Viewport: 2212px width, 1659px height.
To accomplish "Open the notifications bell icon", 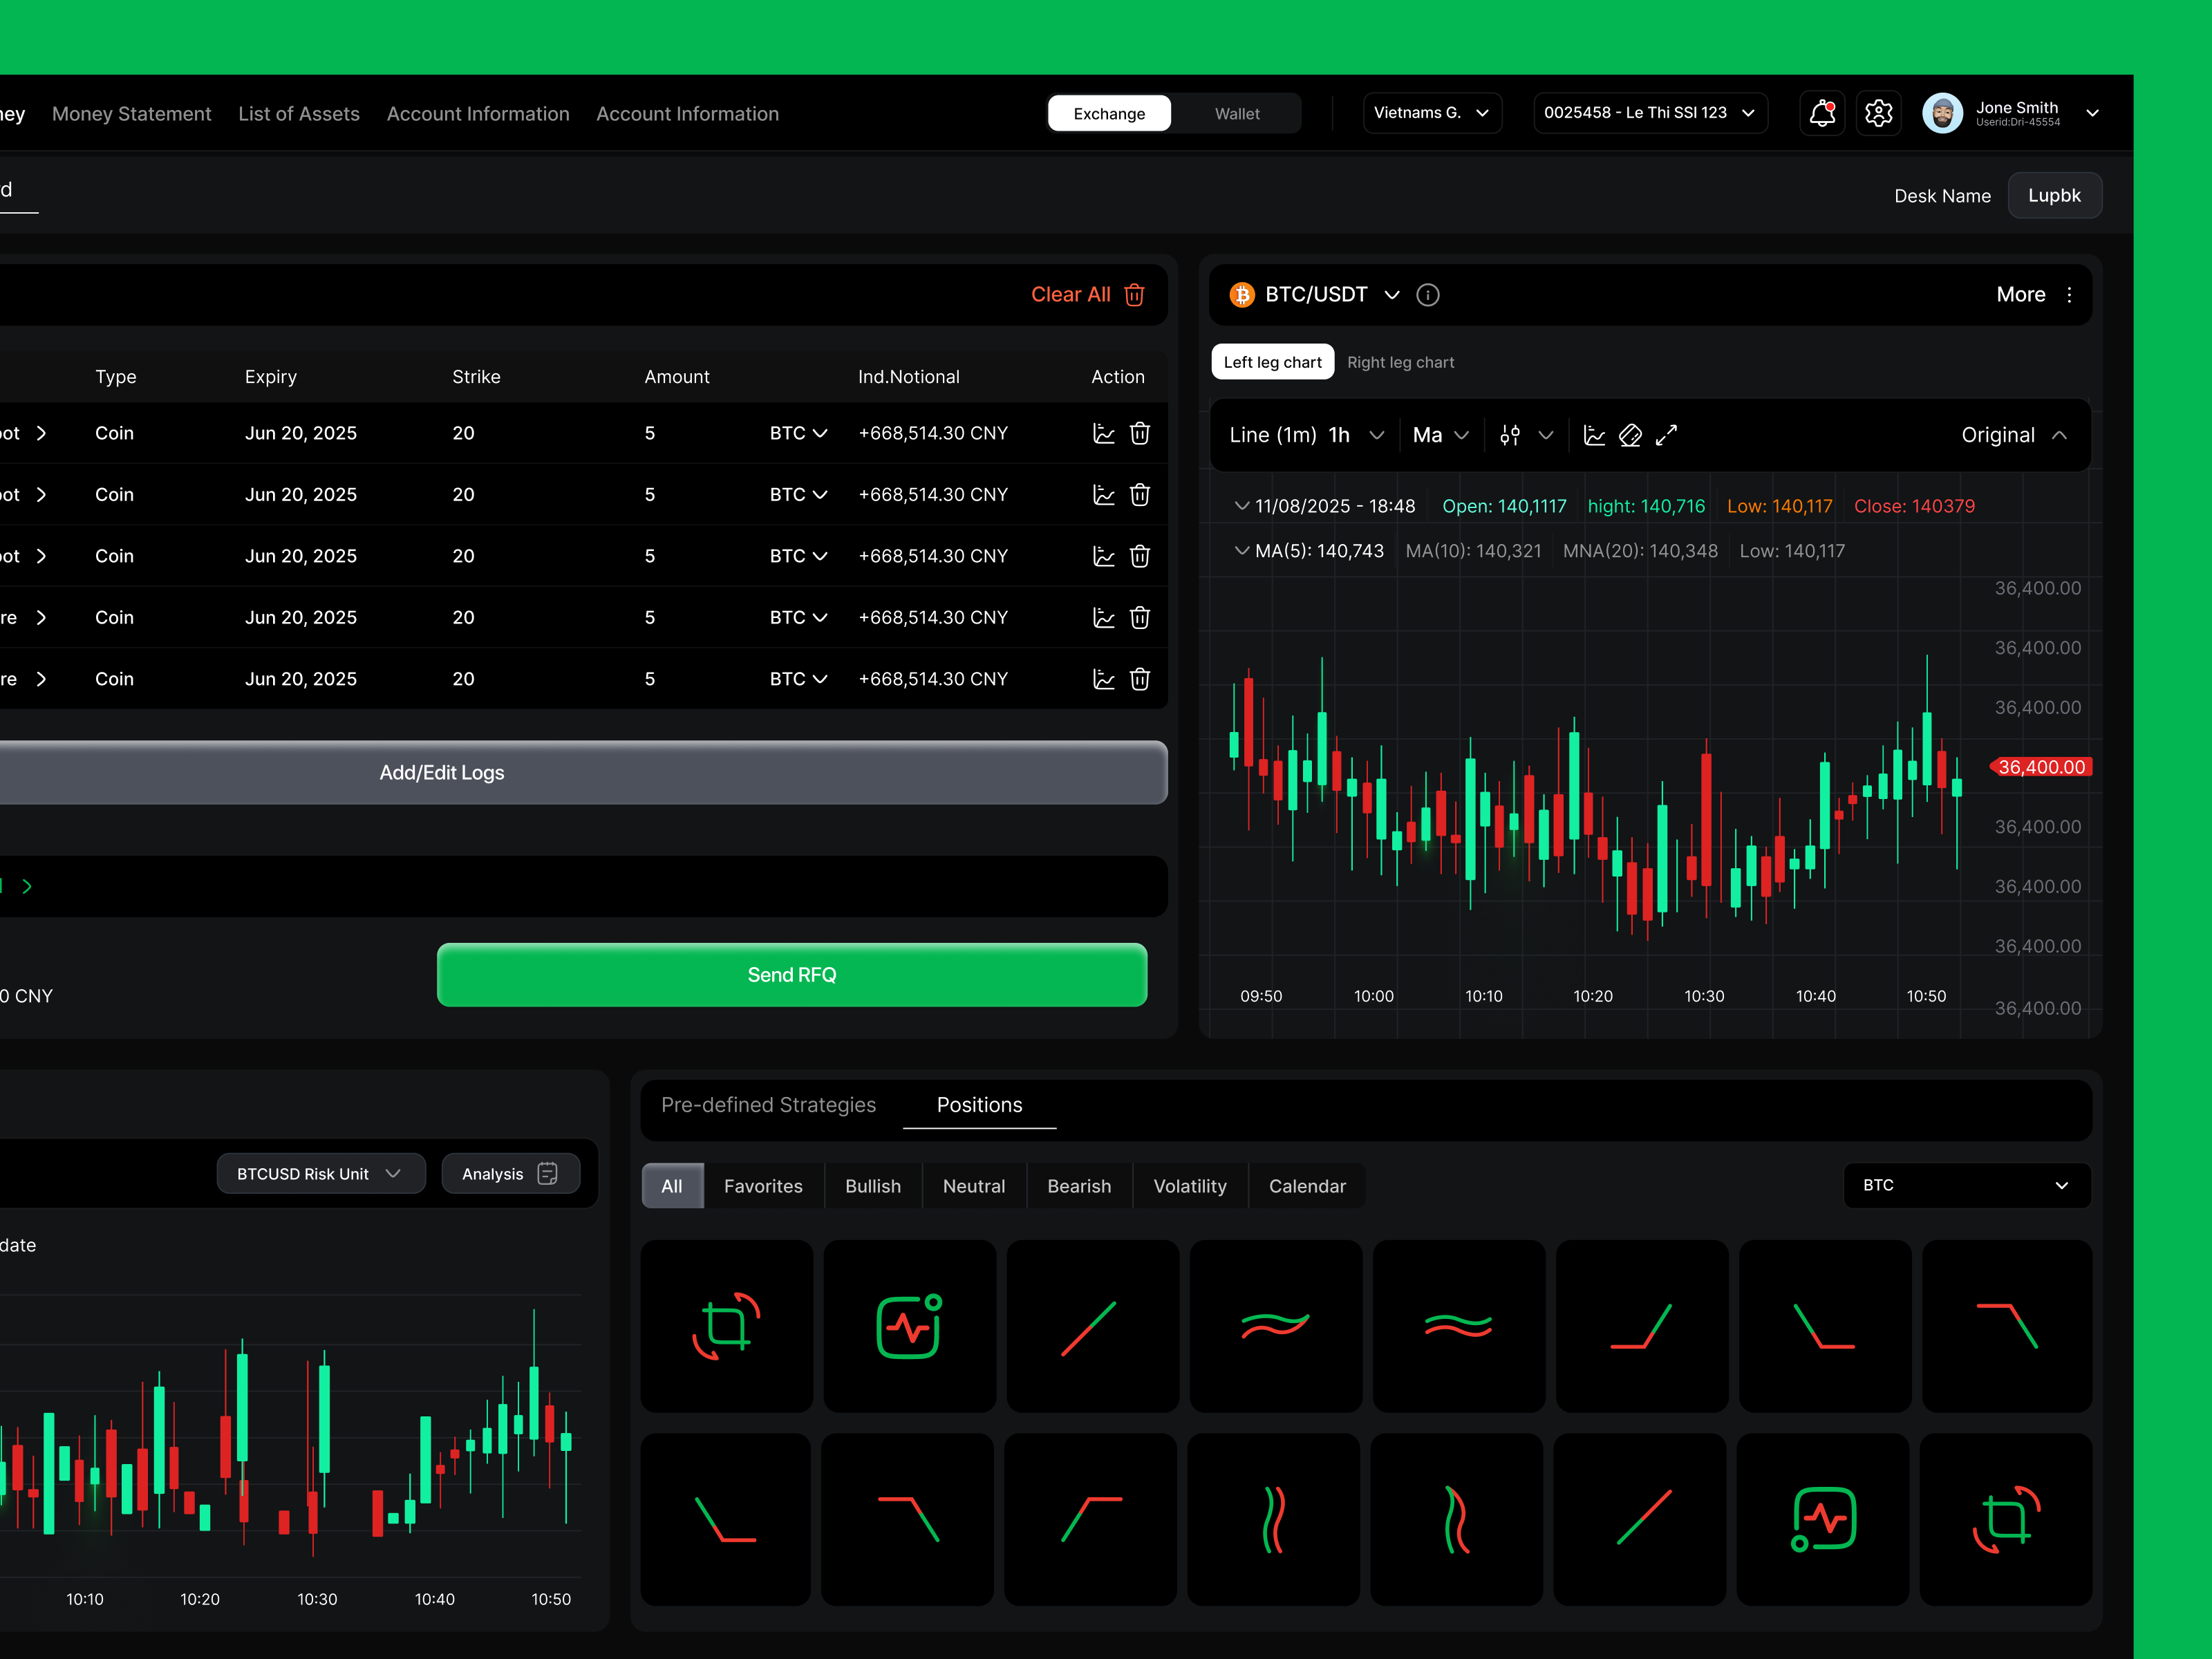I will (1822, 113).
